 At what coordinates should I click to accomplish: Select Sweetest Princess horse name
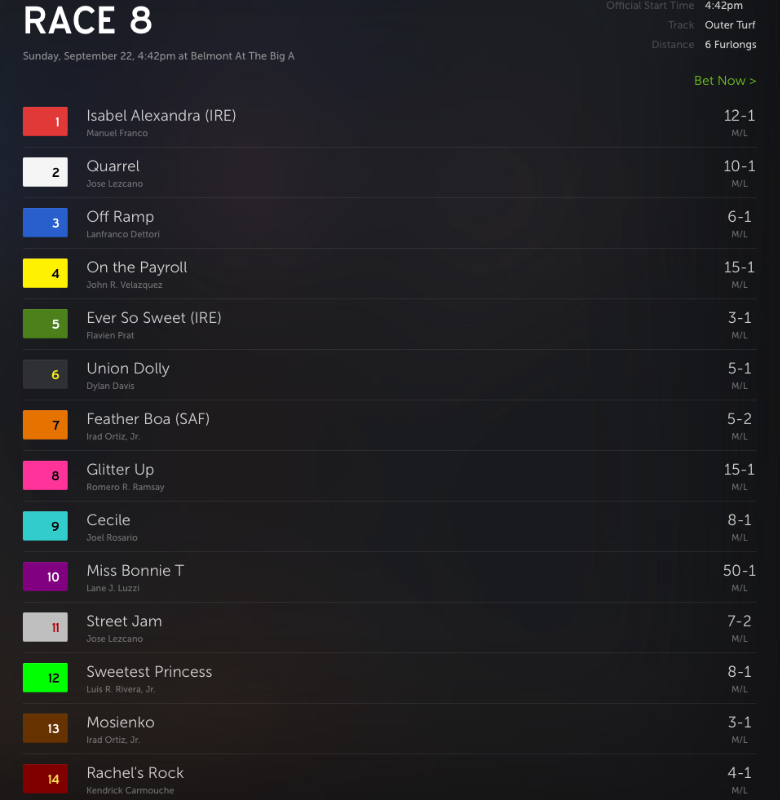tap(149, 671)
